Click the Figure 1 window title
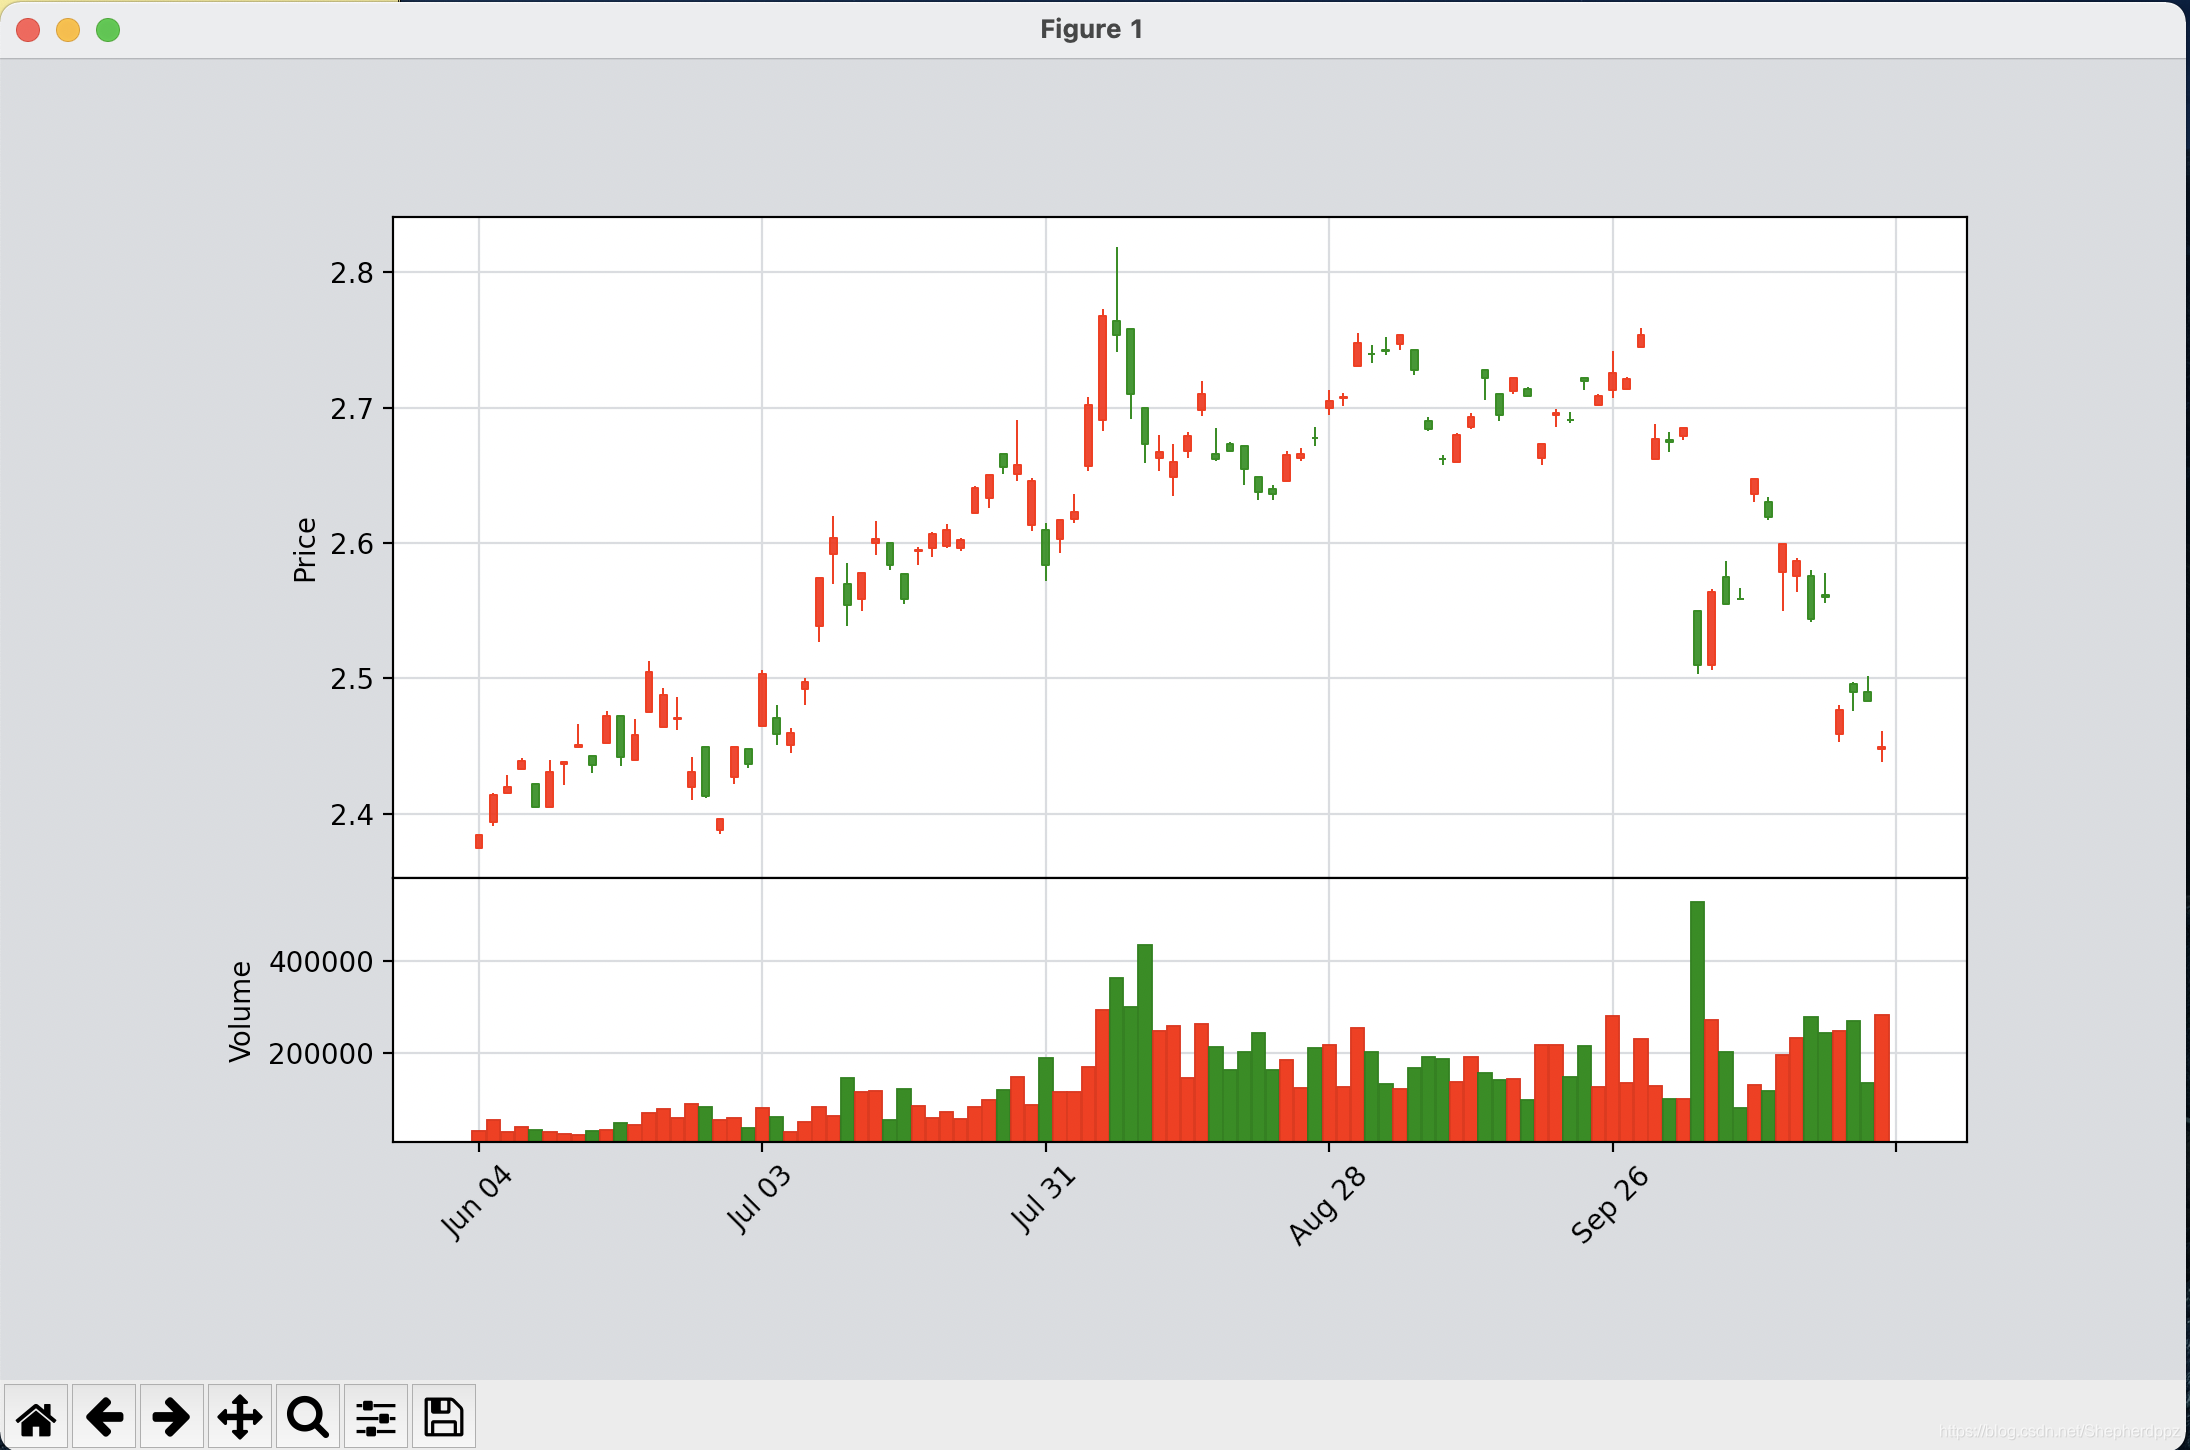Image resolution: width=2190 pixels, height=1450 pixels. click(x=1091, y=29)
